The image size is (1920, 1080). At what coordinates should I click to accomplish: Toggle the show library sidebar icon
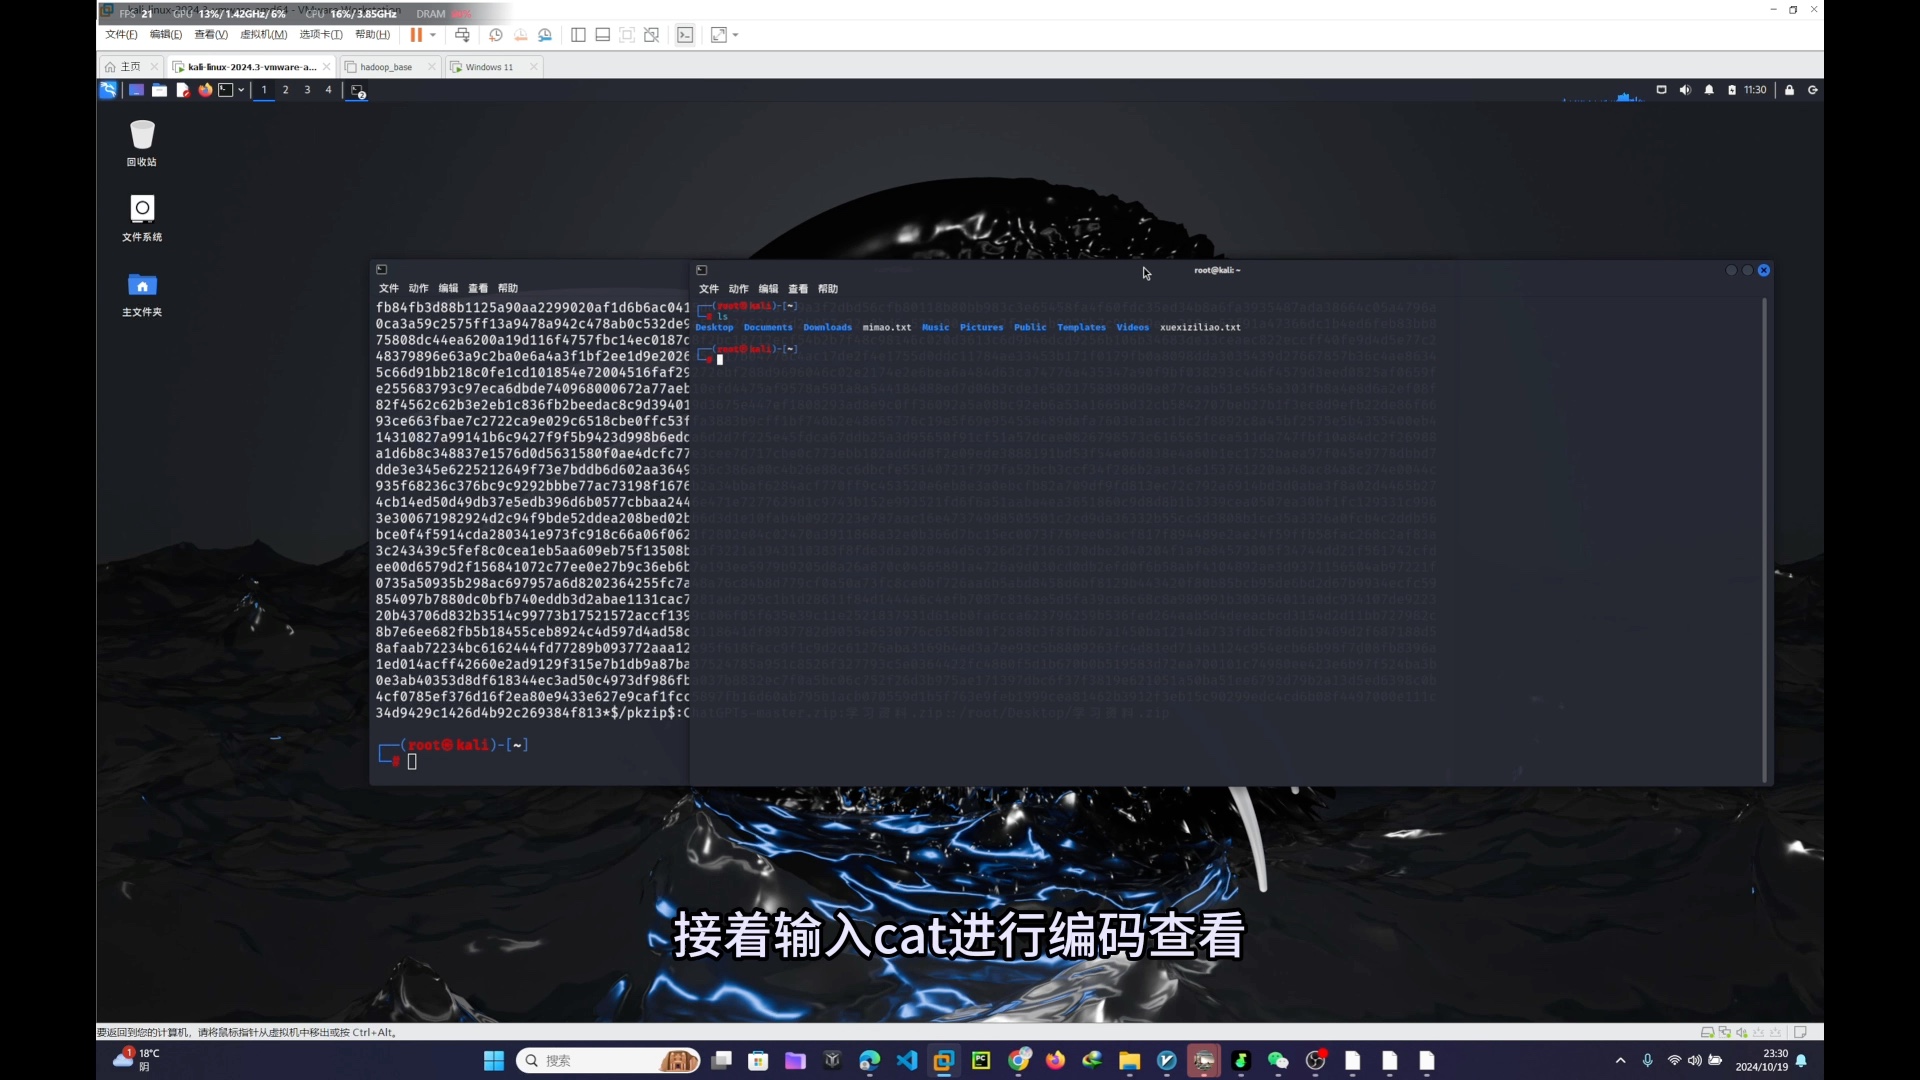click(x=578, y=35)
